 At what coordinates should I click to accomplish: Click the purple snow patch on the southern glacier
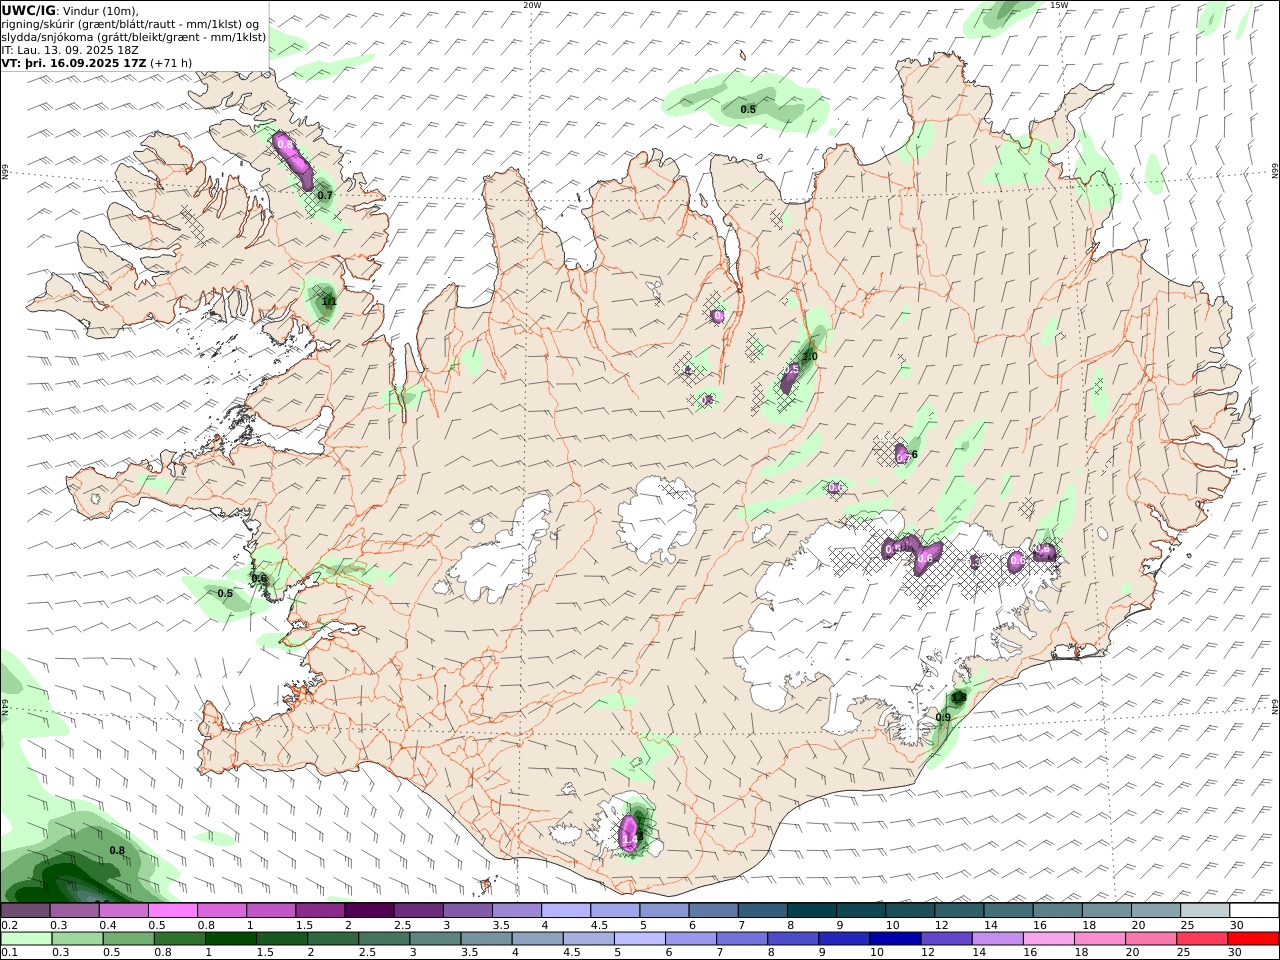[629, 833]
